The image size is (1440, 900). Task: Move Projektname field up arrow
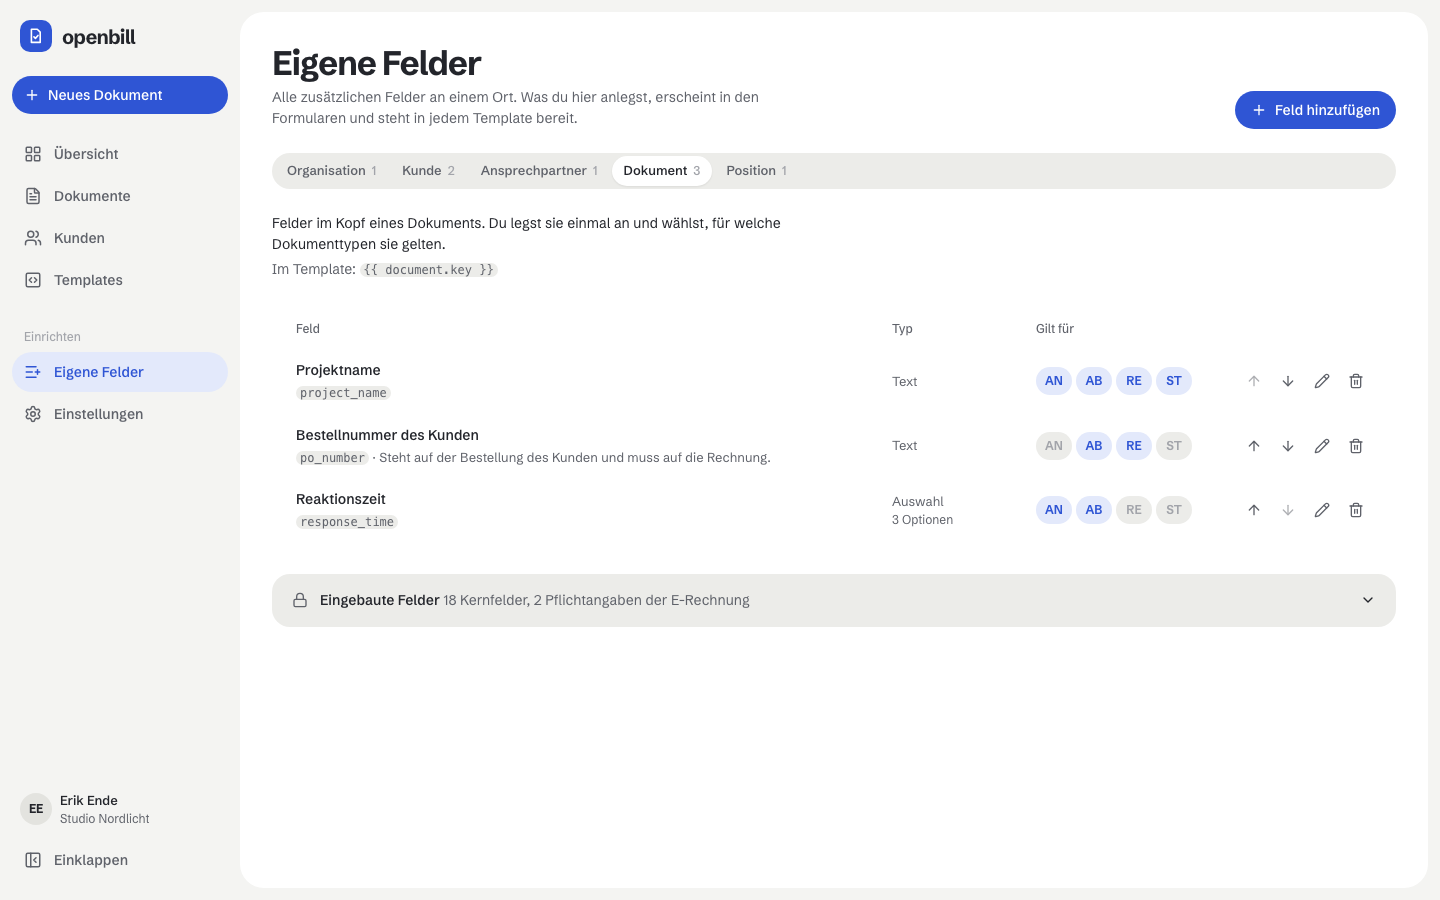pyautogui.click(x=1254, y=381)
